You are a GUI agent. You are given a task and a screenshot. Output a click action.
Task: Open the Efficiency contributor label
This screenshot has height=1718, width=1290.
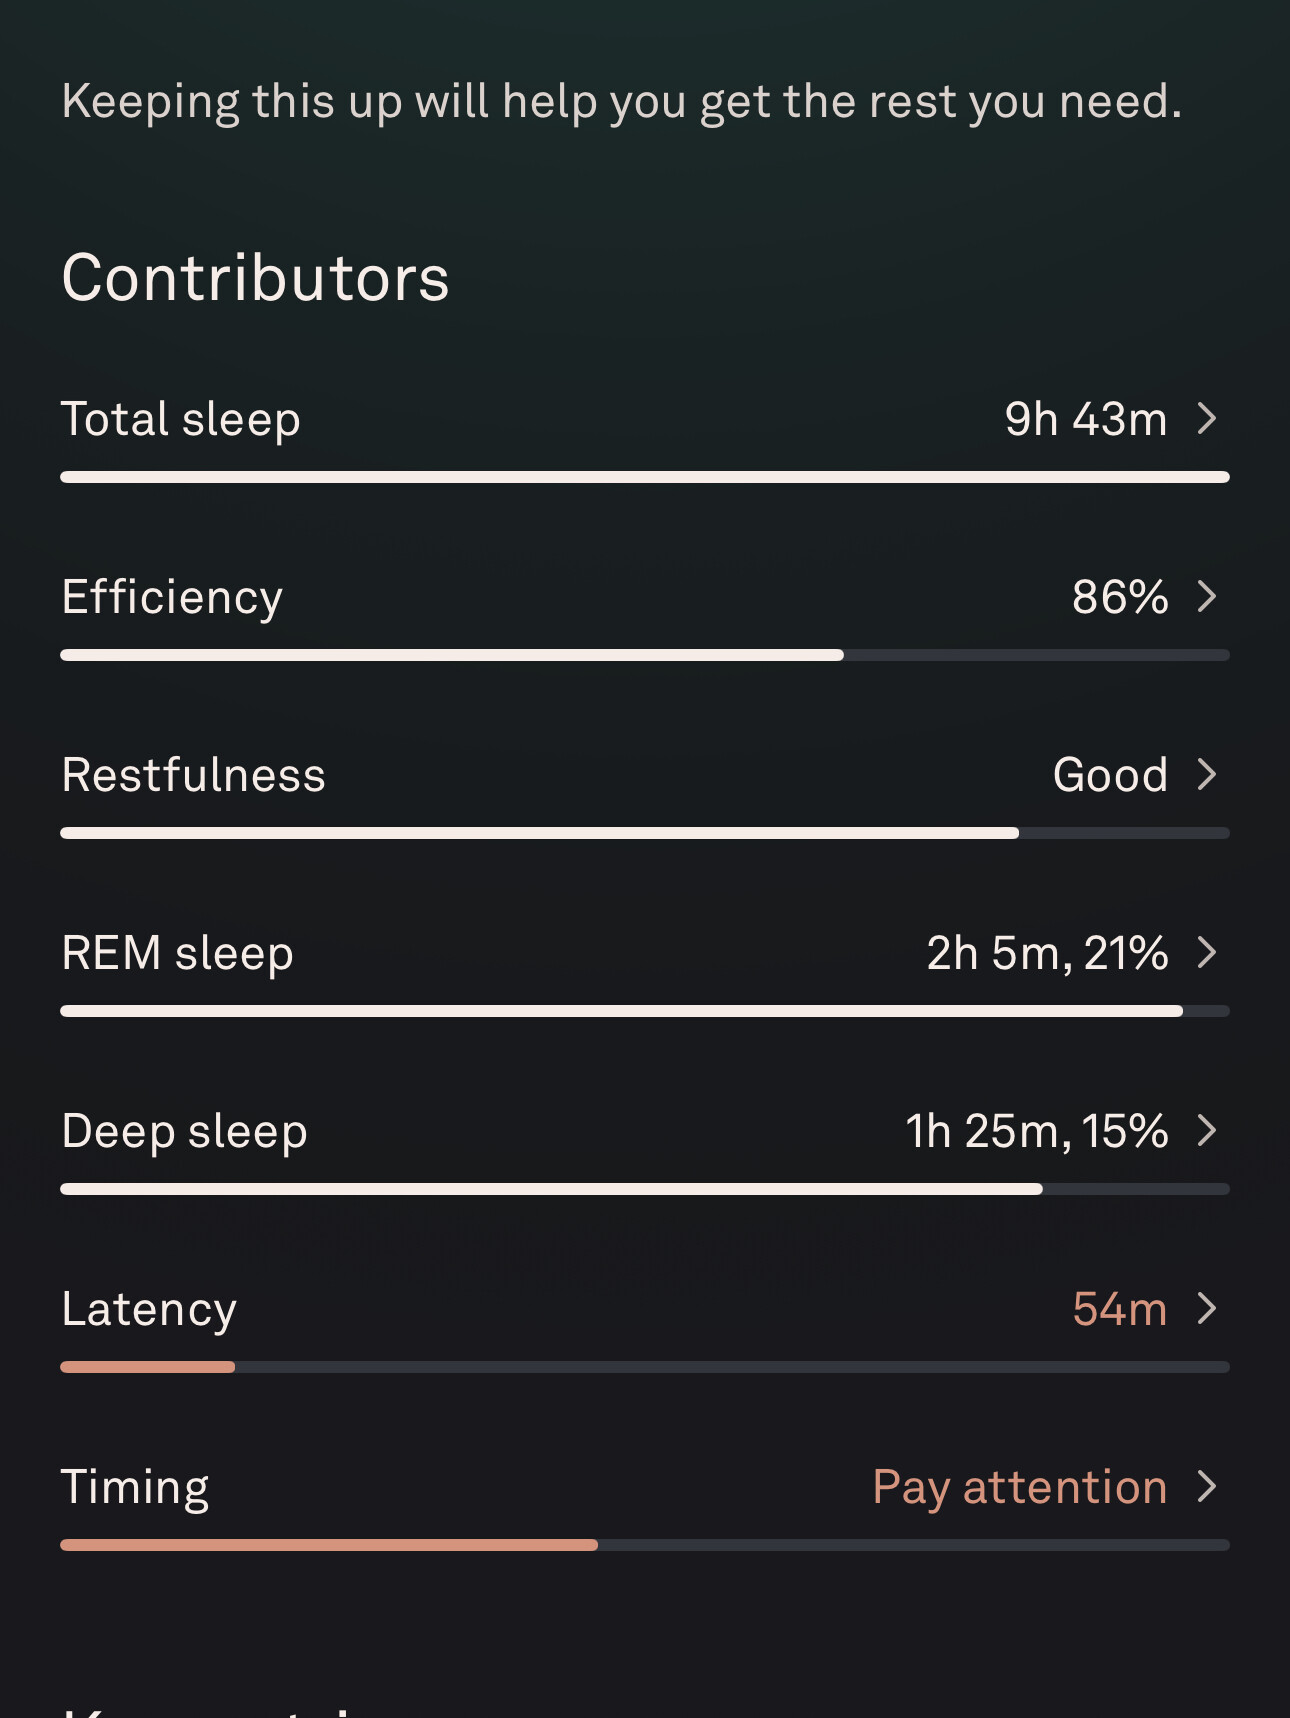(x=172, y=598)
